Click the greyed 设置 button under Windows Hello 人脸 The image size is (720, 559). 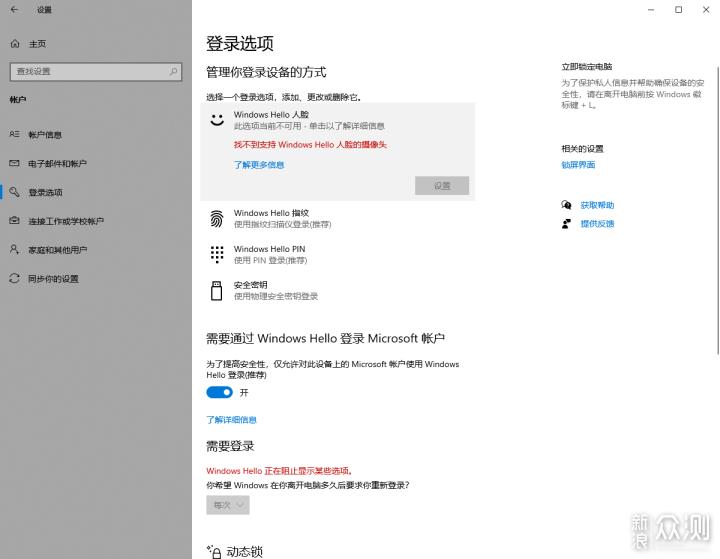(x=442, y=186)
